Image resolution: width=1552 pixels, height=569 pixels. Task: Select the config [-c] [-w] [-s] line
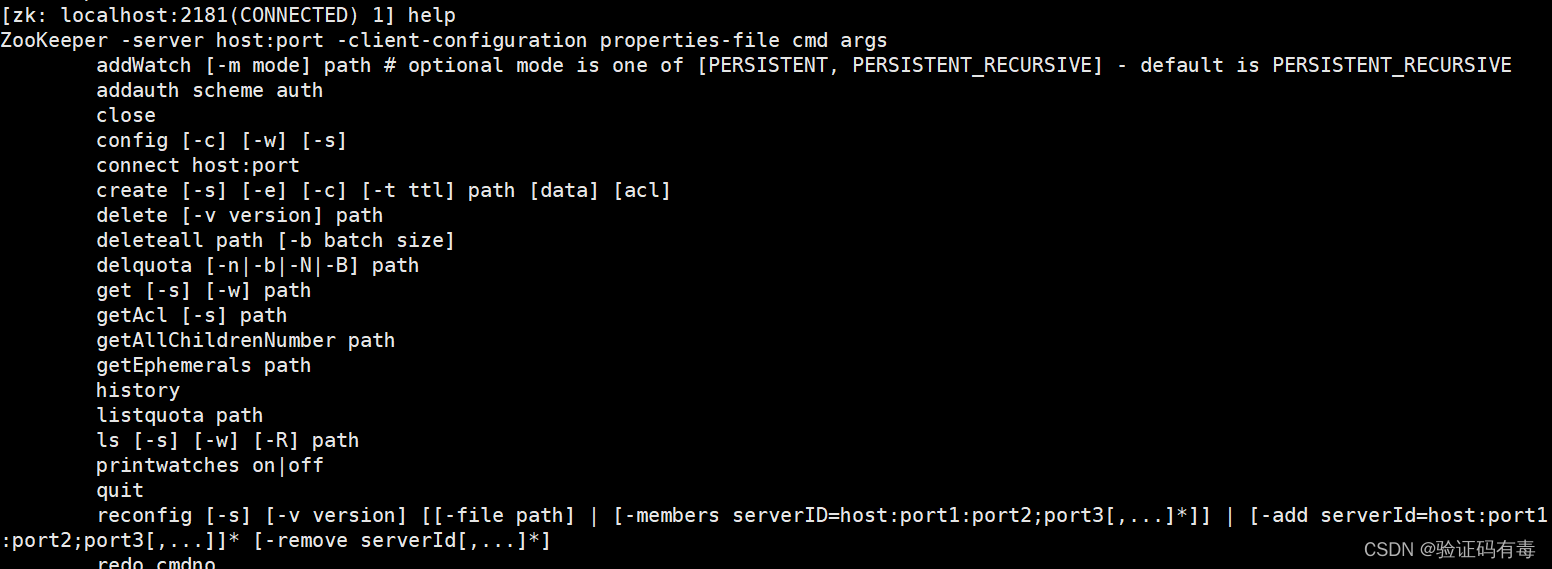coord(222,140)
